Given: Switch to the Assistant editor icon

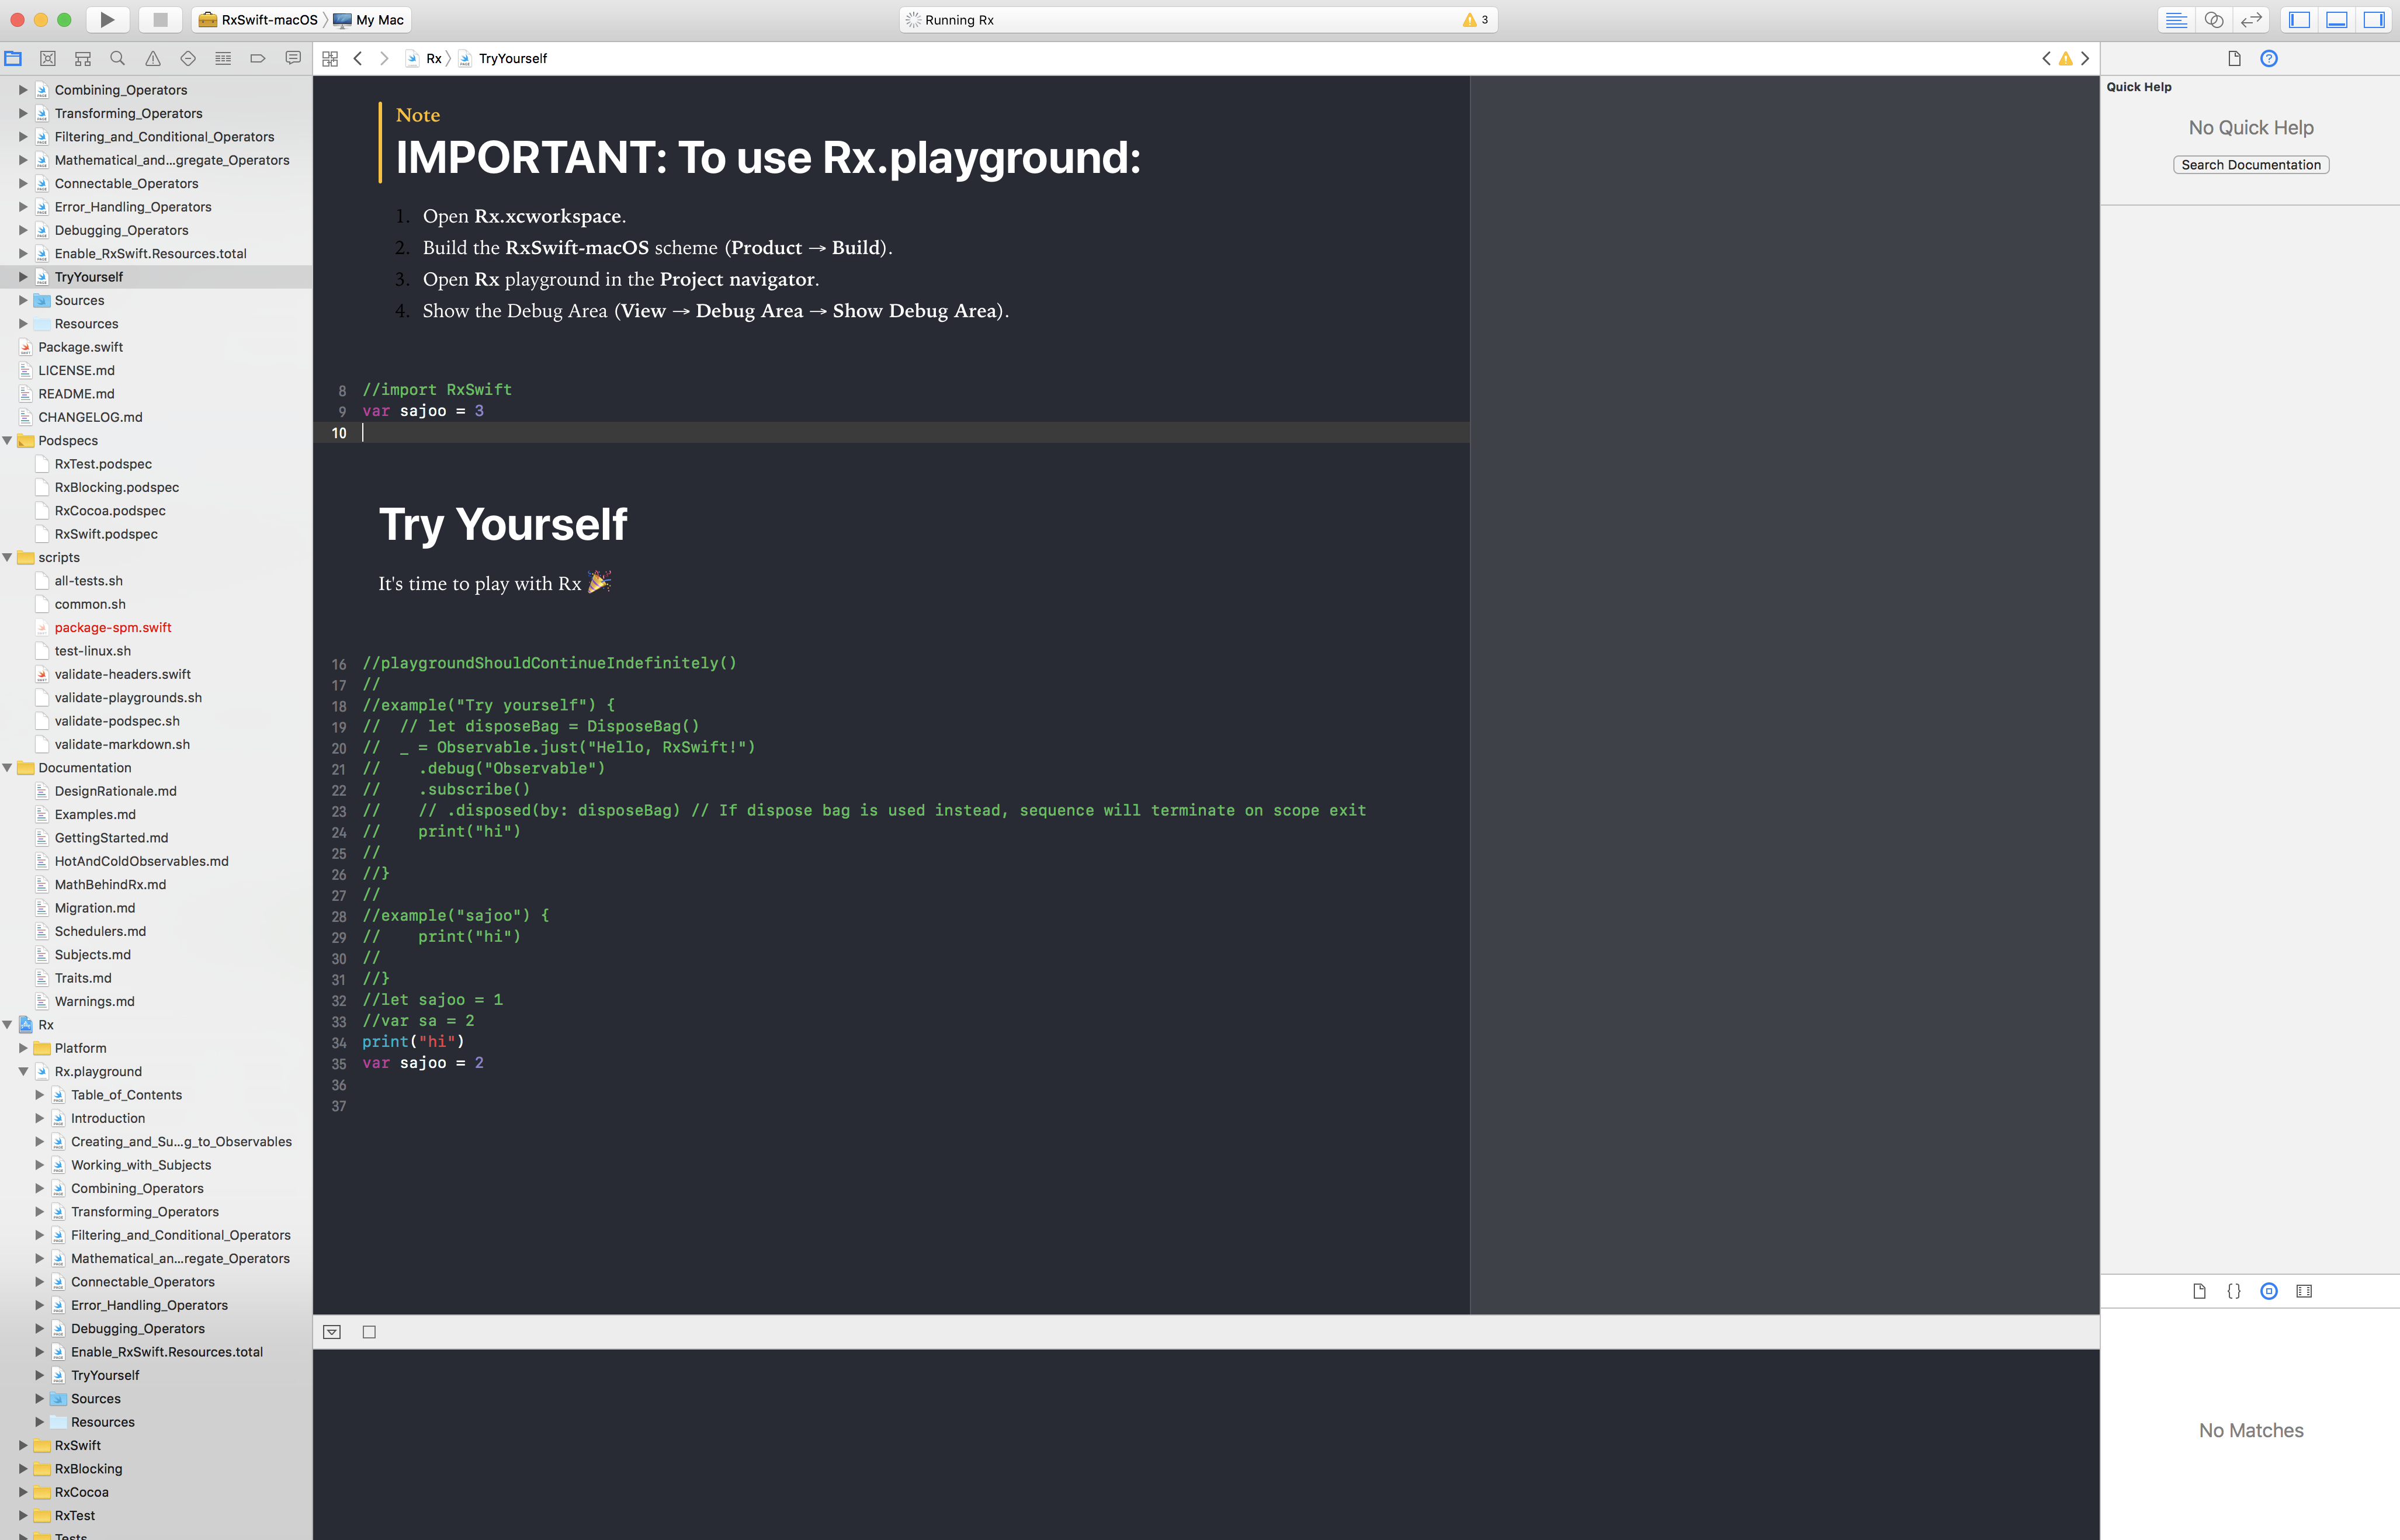Looking at the screenshot, I should point(2214,19).
